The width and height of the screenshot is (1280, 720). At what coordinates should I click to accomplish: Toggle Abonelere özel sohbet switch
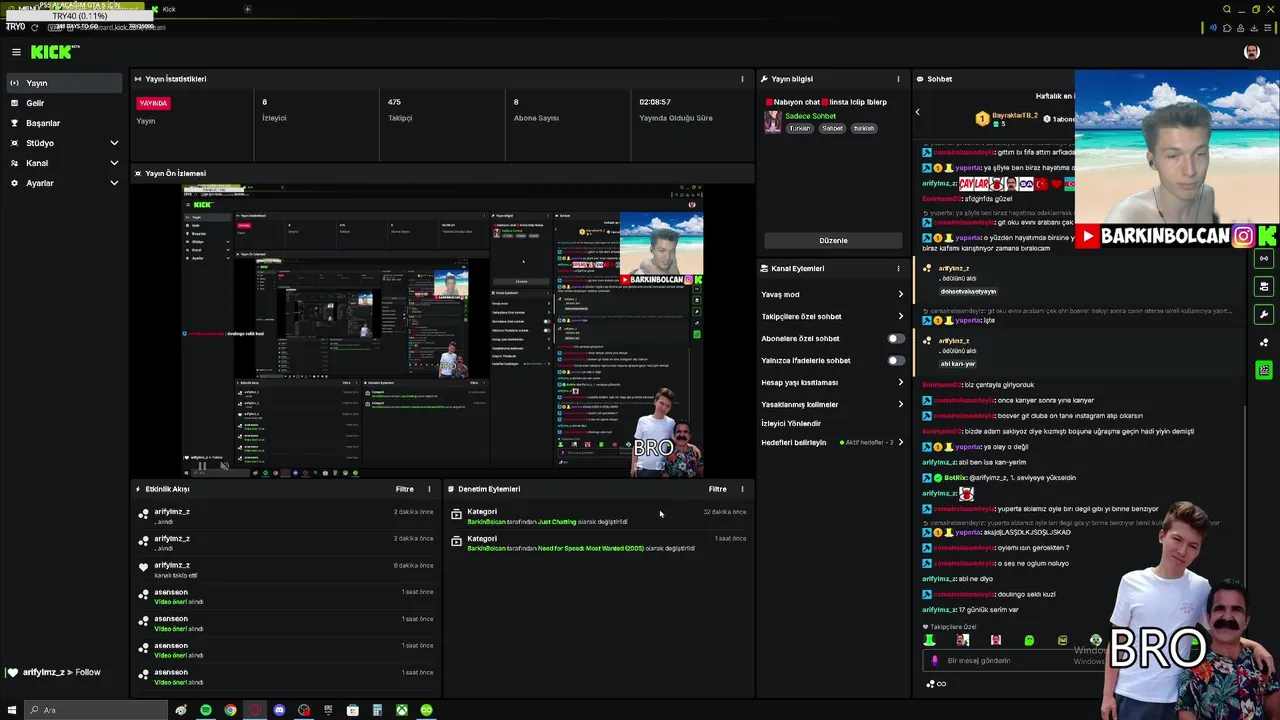[x=896, y=339]
